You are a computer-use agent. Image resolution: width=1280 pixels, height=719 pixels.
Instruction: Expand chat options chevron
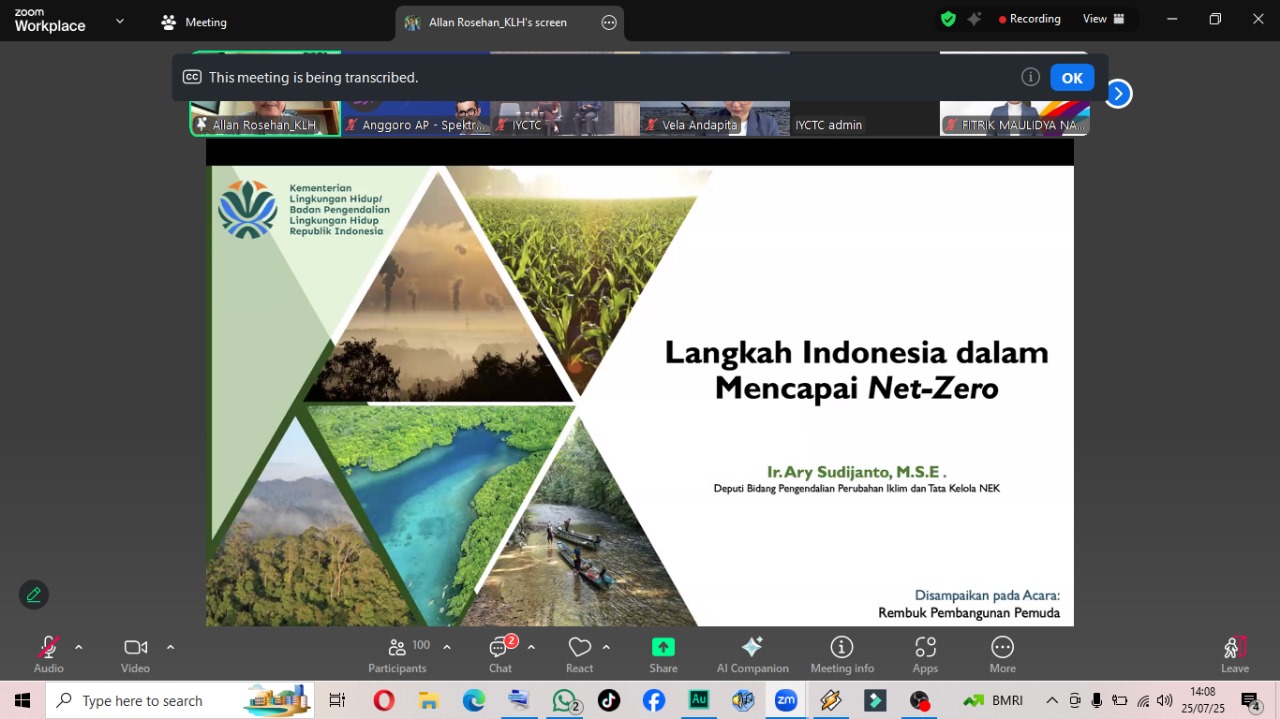click(x=531, y=647)
